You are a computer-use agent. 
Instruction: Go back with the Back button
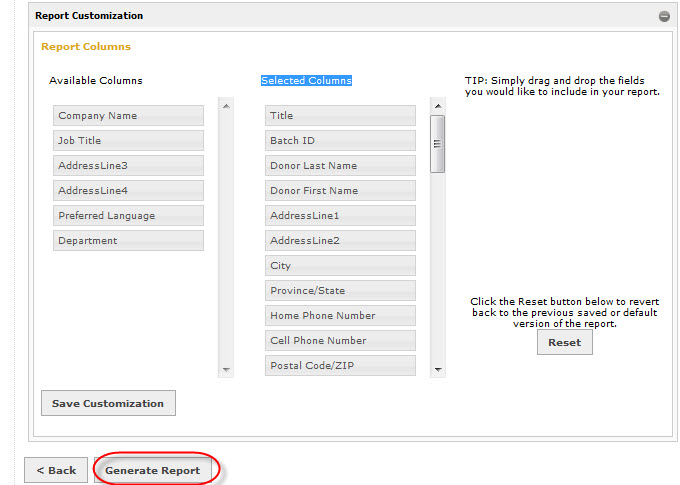click(56, 470)
